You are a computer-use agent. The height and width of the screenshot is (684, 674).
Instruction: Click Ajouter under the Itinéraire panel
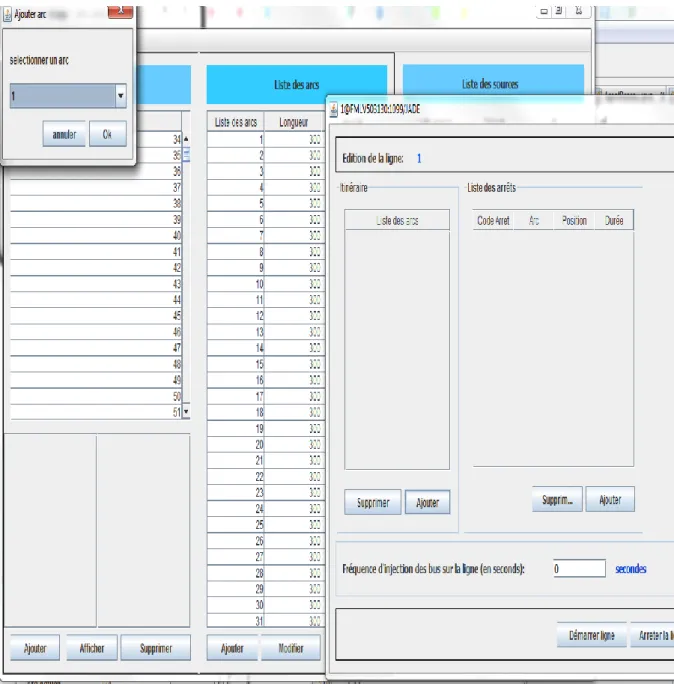pyautogui.click(x=428, y=503)
